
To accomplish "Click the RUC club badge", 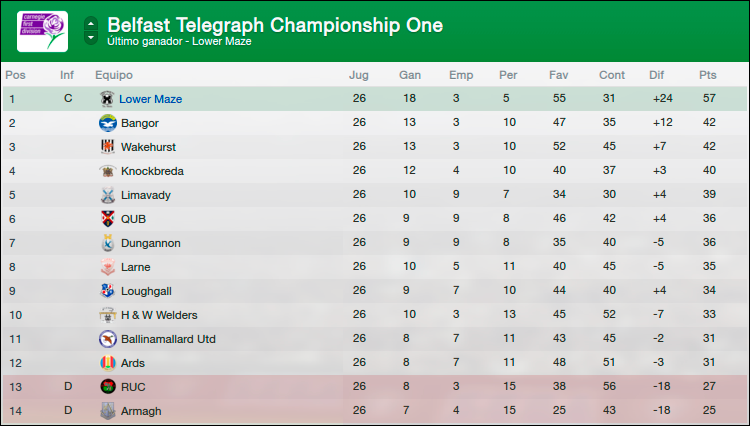I will (108, 386).
